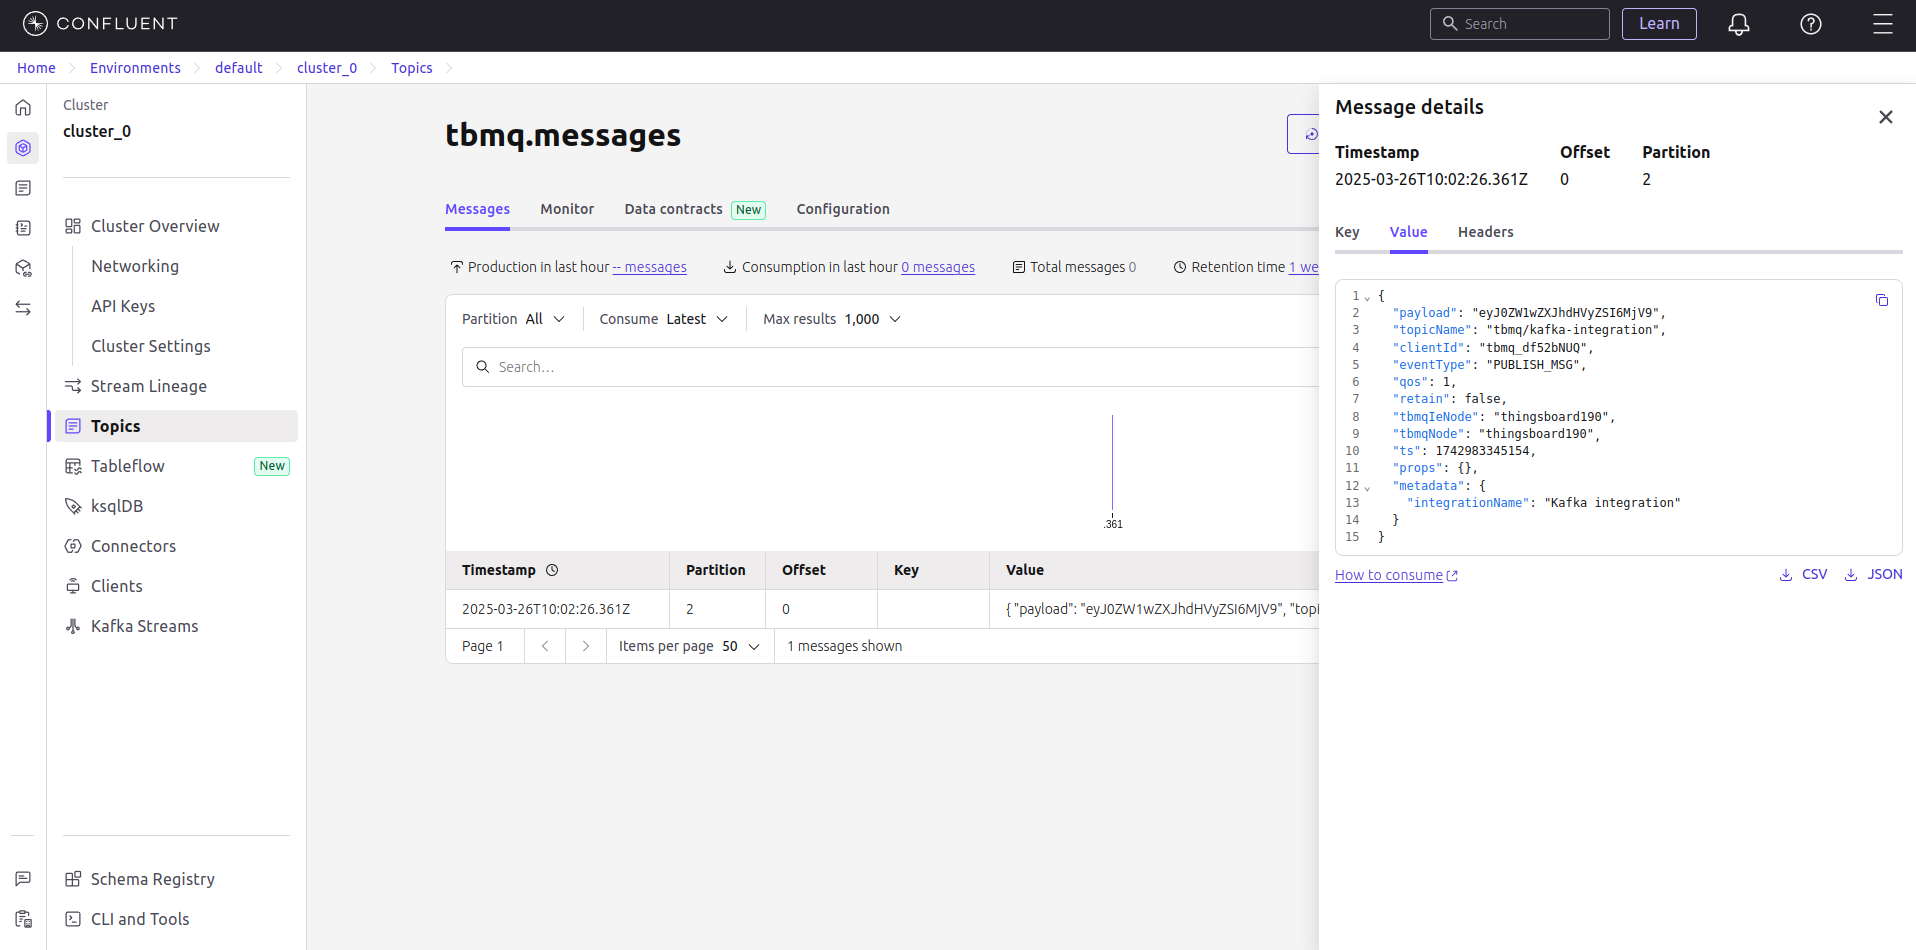Open the Consume Latest dropdown

tap(664, 319)
